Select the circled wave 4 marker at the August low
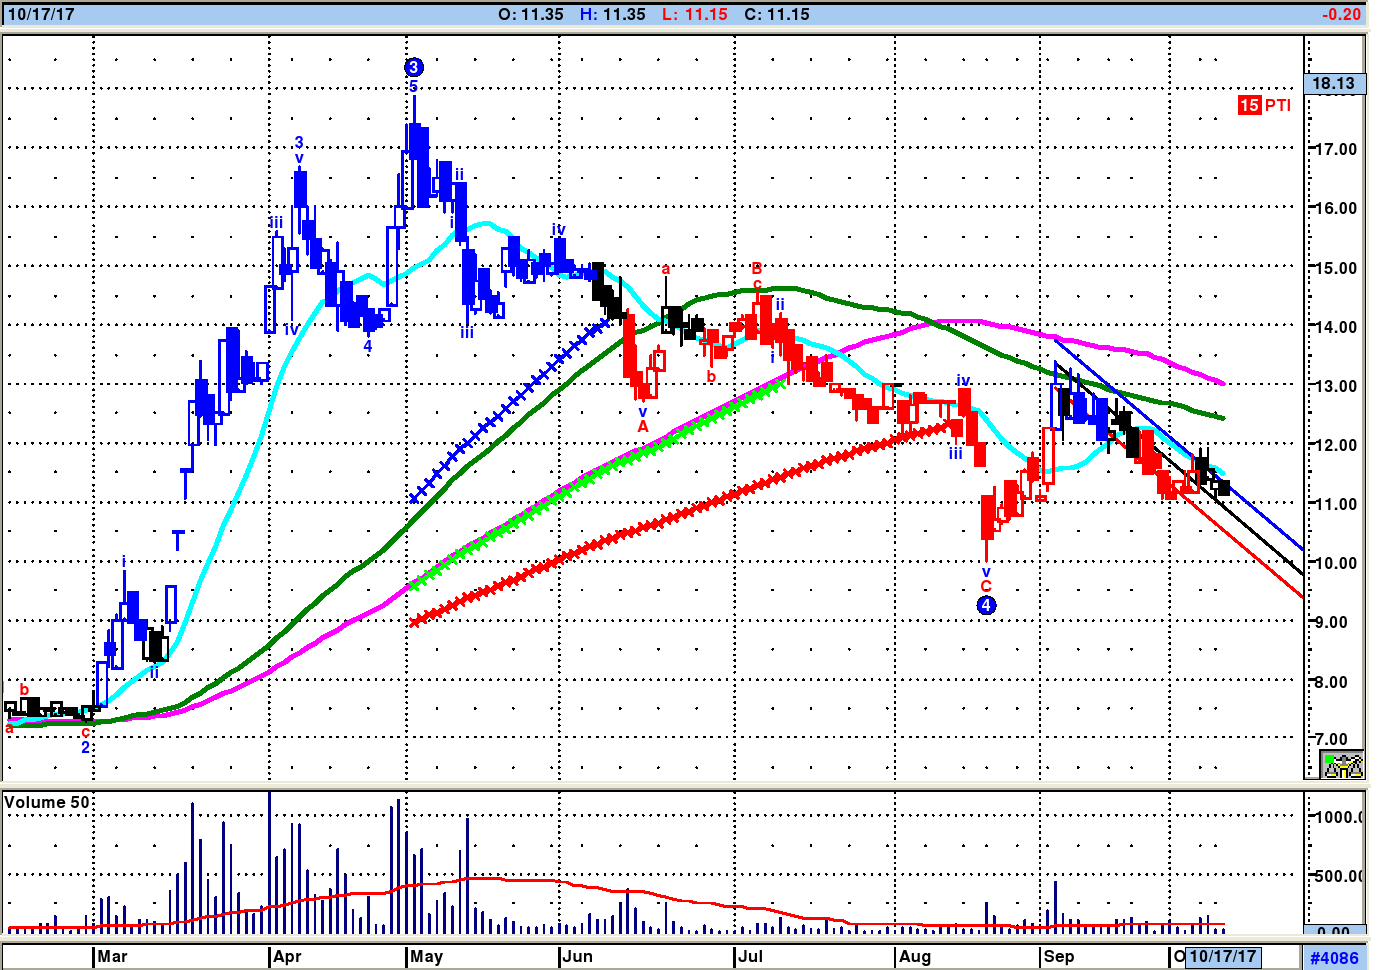This screenshot has width=1400, height=970. pos(986,605)
